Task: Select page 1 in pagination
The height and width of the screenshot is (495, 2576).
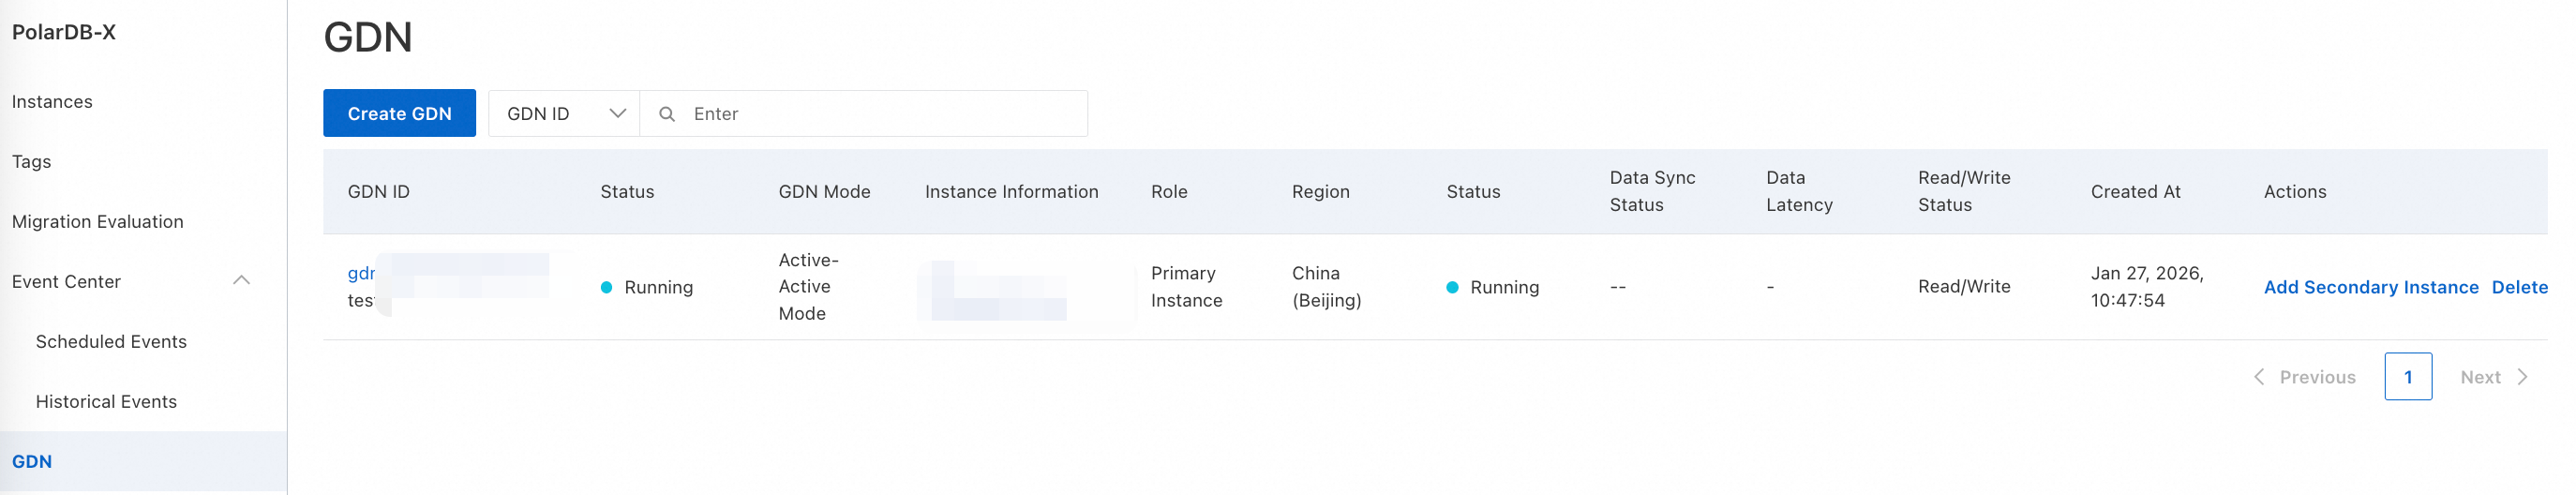Action: pos(2407,377)
